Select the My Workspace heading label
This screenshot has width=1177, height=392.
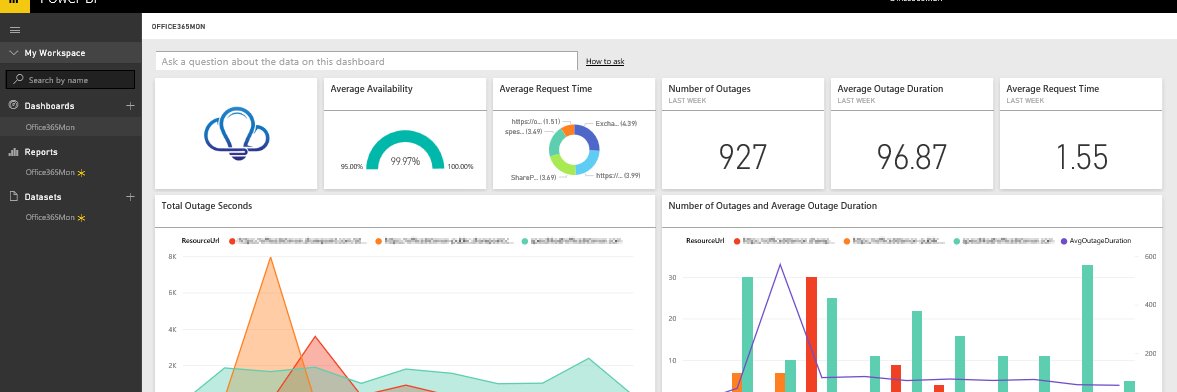click(x=55, y=53)
